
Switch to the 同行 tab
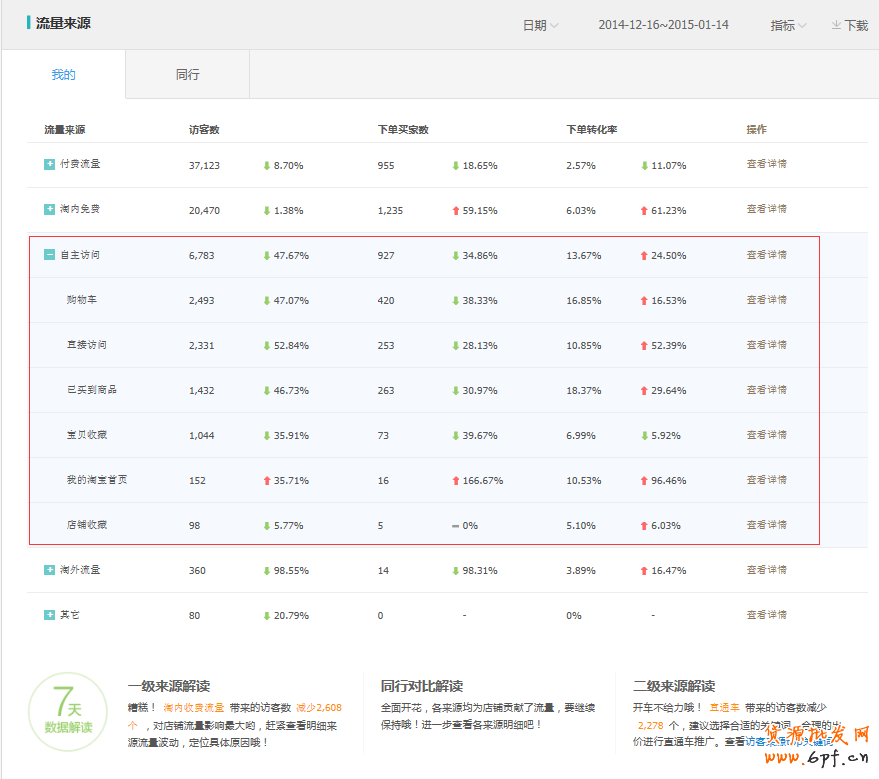pyautogui.click(x=187, y=74)
